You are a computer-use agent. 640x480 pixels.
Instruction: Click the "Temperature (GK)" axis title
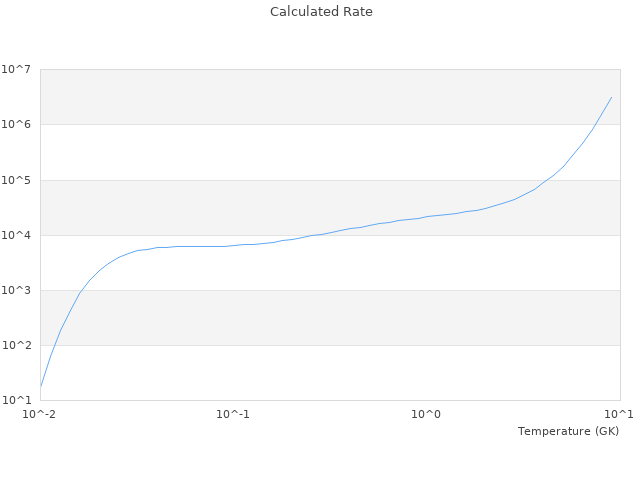click(568, 431)
